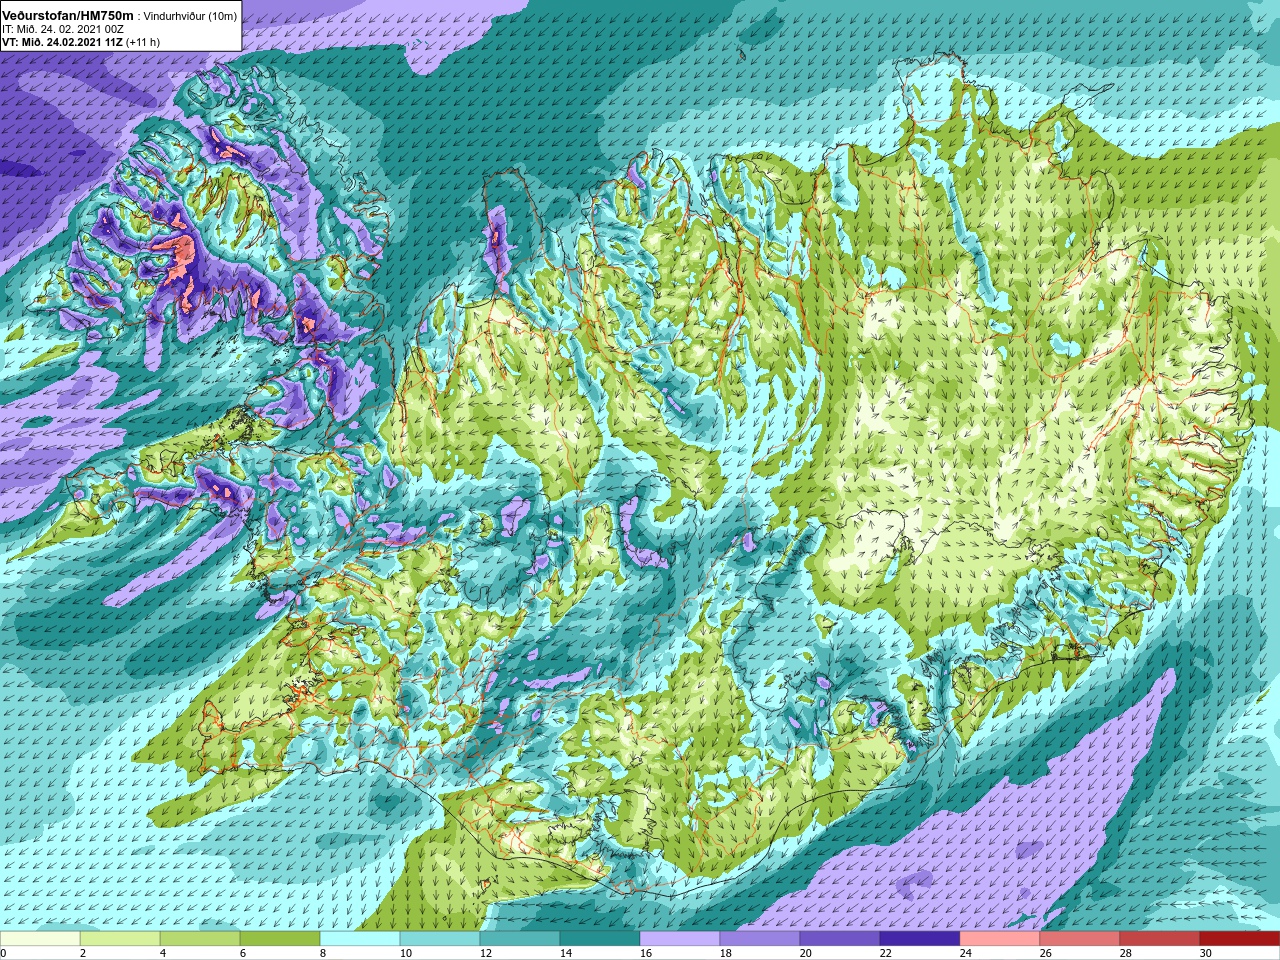Click the Veðurstofan/HM750m title text
Viewport: 1280px width, 960px height.
click(x=67, y=16)
